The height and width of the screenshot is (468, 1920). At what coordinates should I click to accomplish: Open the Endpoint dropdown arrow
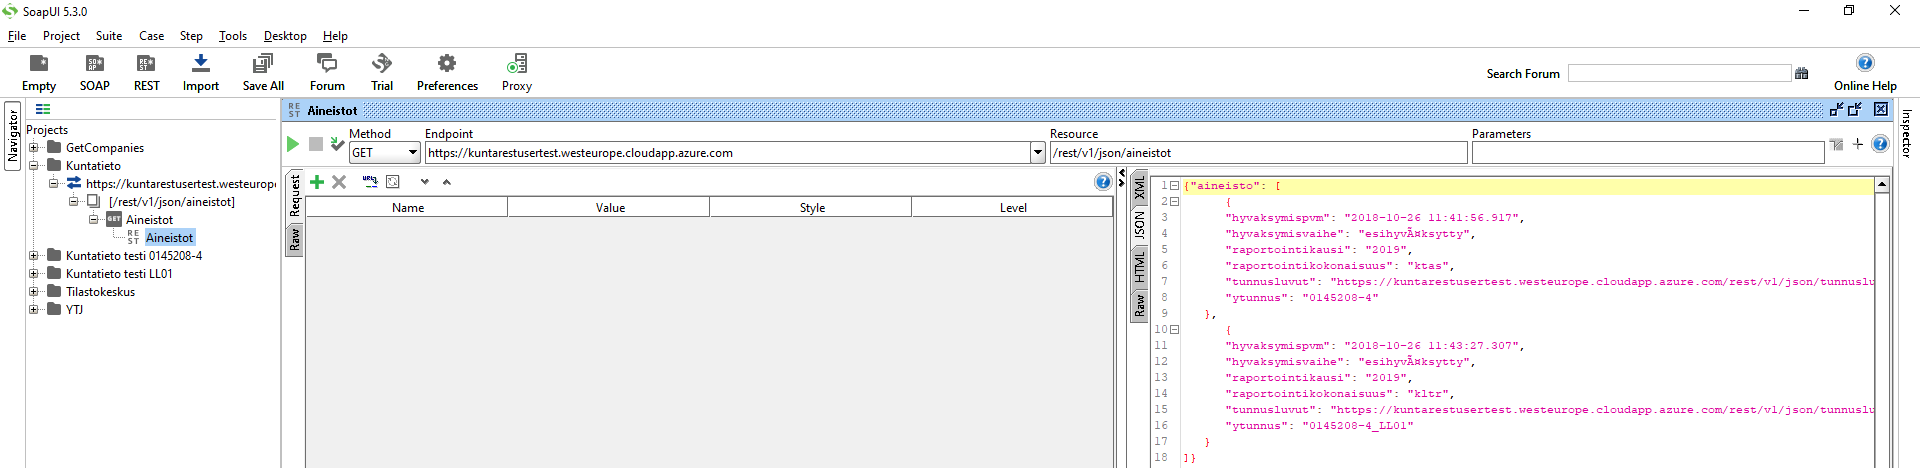1037,153
